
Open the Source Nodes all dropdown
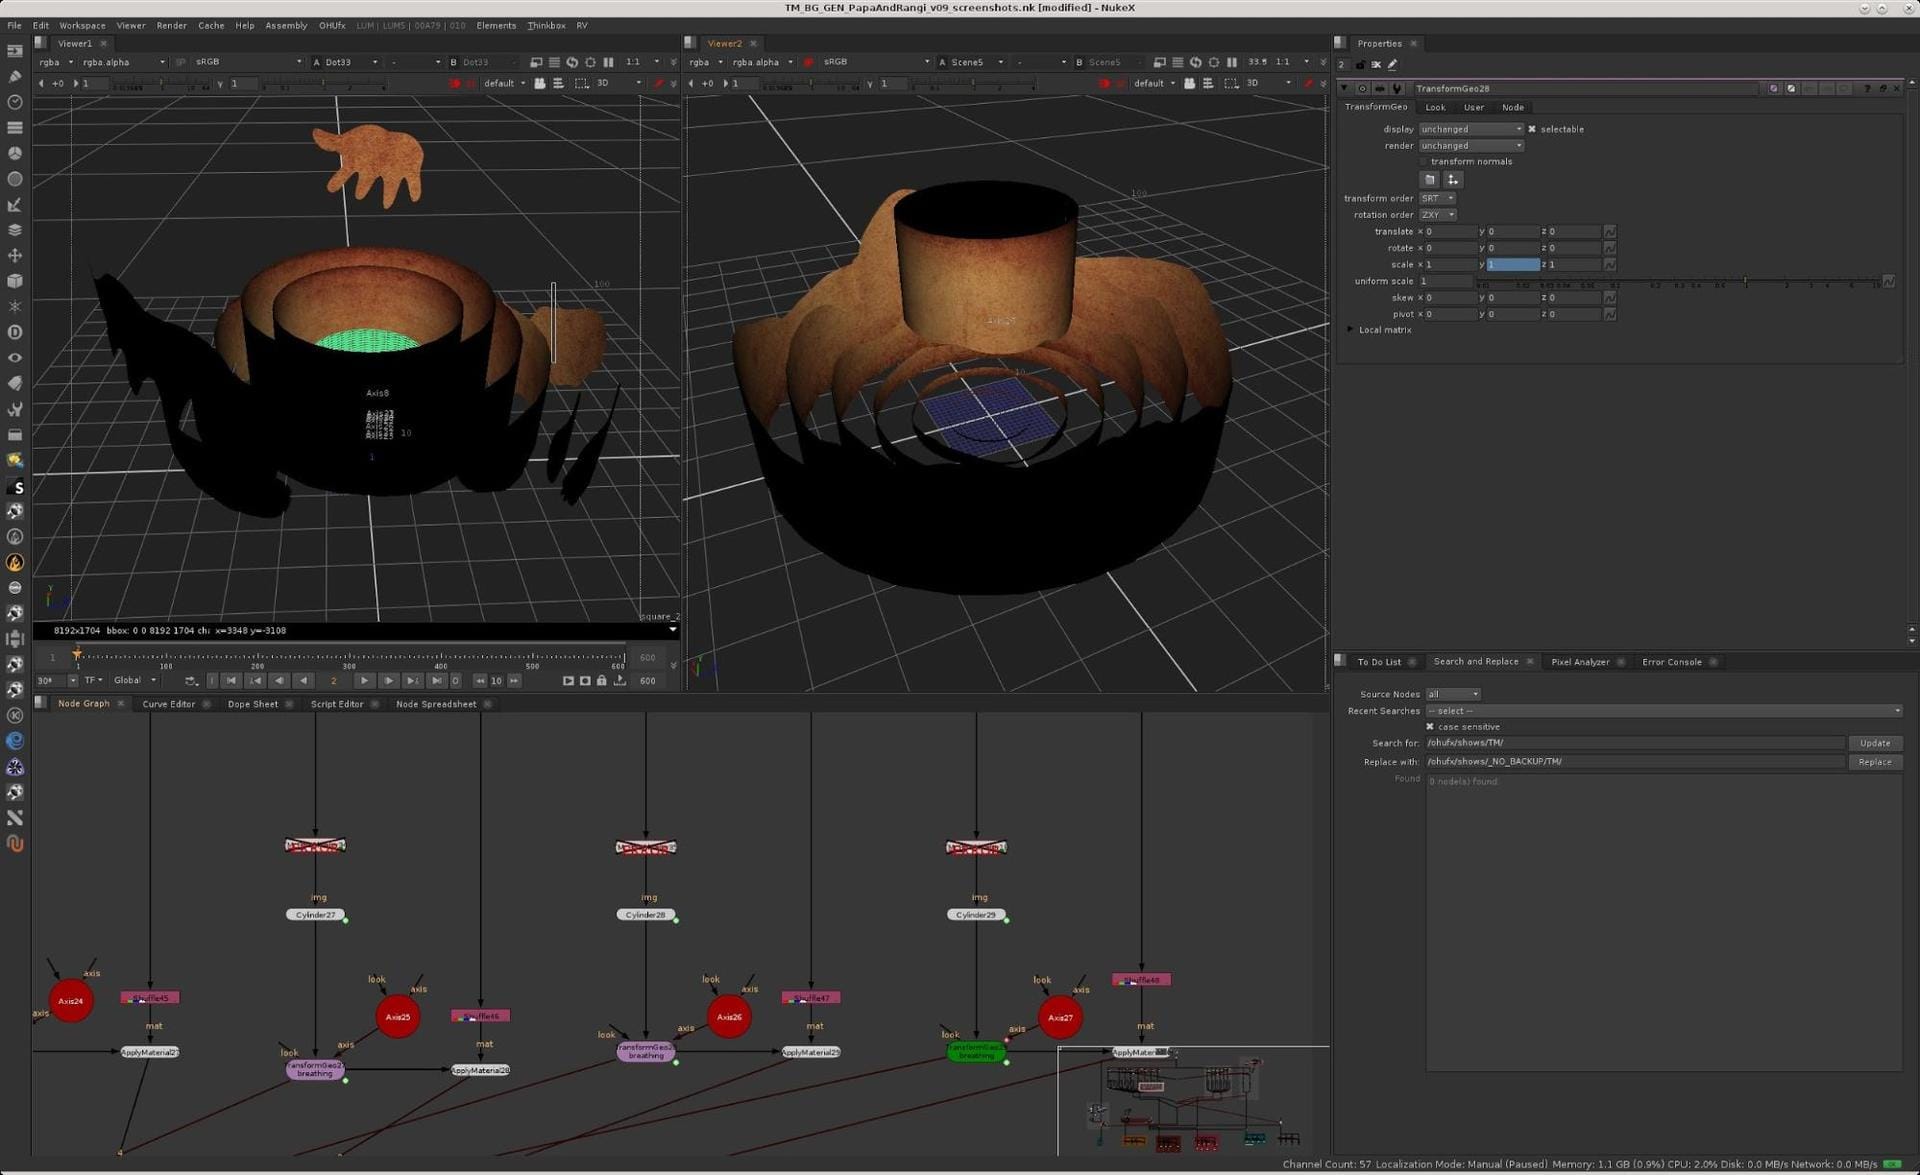1452,694
